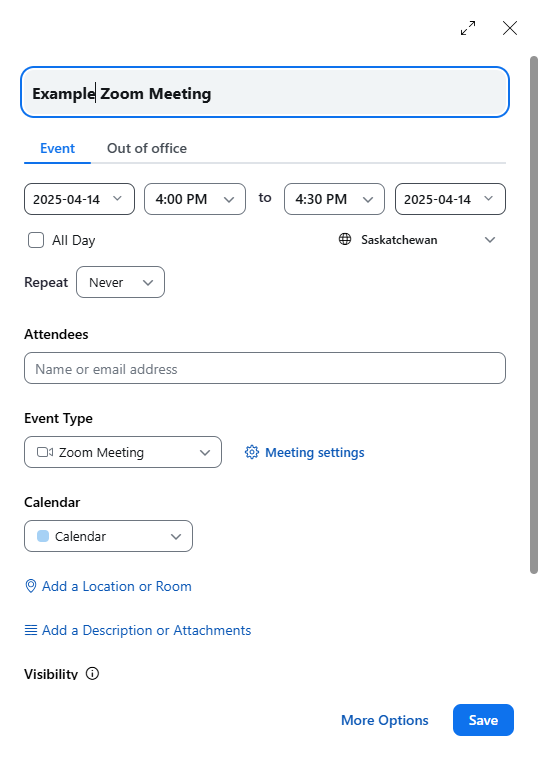Click the location pin icon
Screen dimensions: 538x760
pyautogui.click(x=31, y=586)
